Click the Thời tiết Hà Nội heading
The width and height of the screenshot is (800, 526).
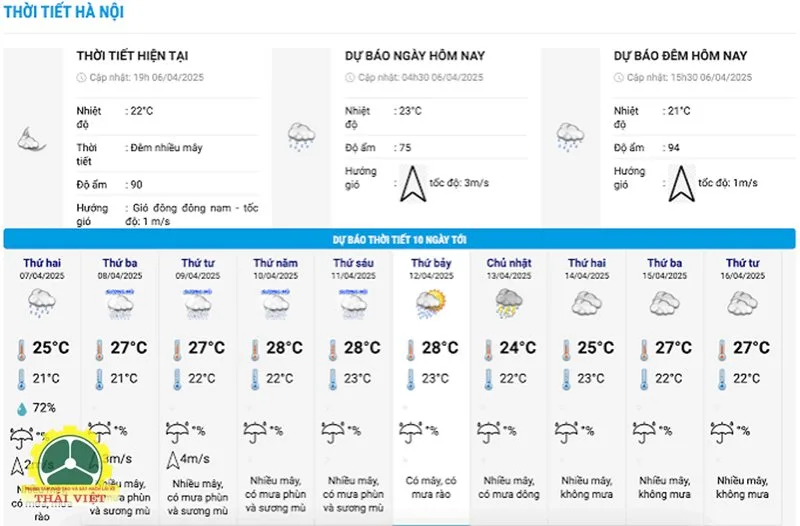(64, 12)
